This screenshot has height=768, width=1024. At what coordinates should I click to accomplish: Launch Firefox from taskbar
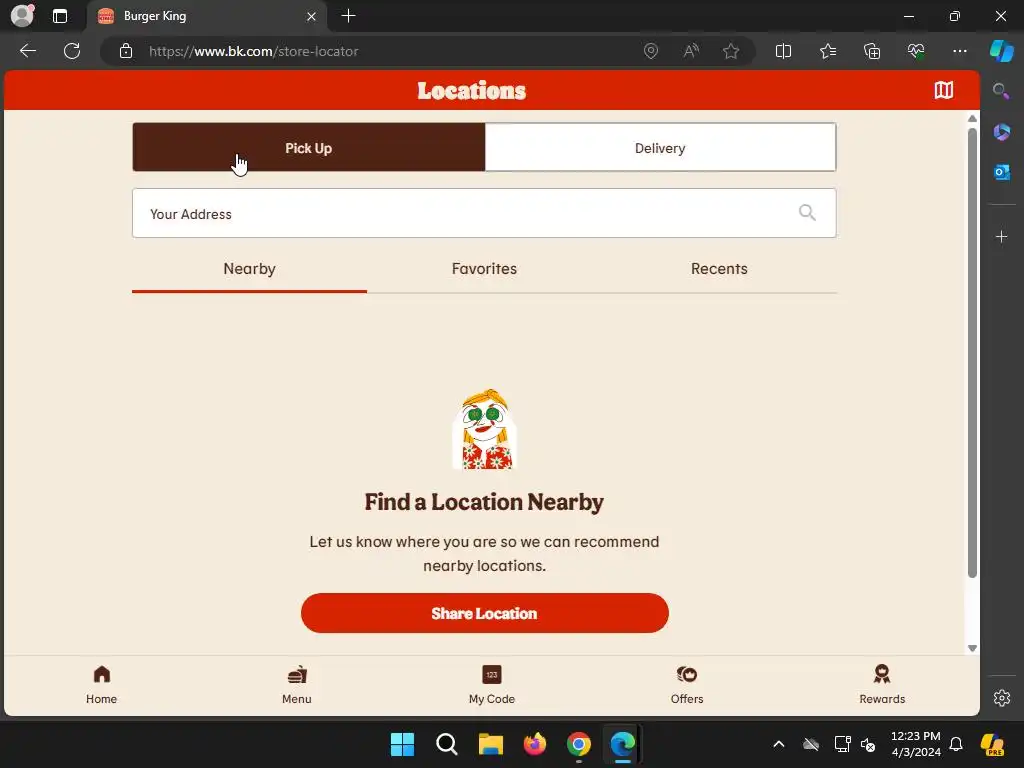click(534, 744)
